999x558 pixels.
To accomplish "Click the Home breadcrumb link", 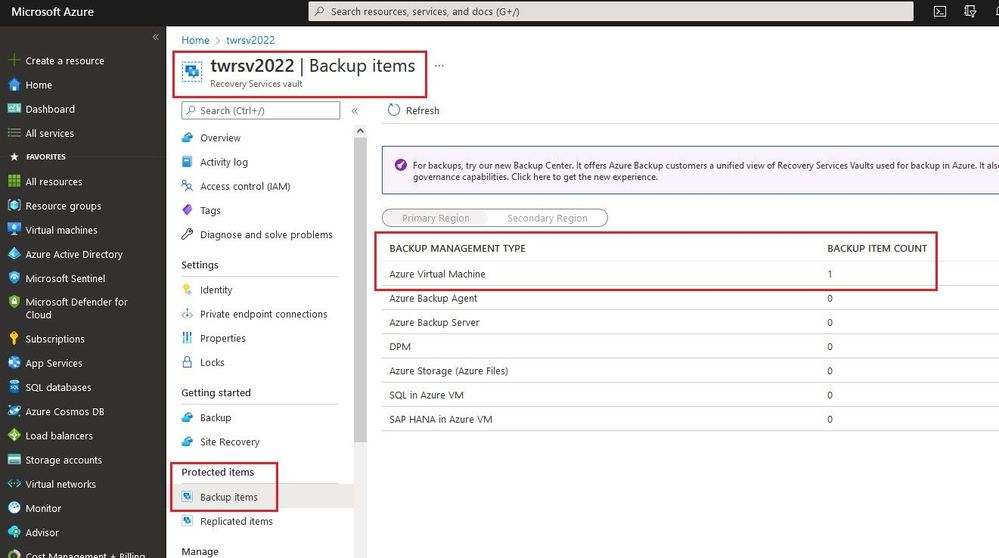I will tap(195, 40).
